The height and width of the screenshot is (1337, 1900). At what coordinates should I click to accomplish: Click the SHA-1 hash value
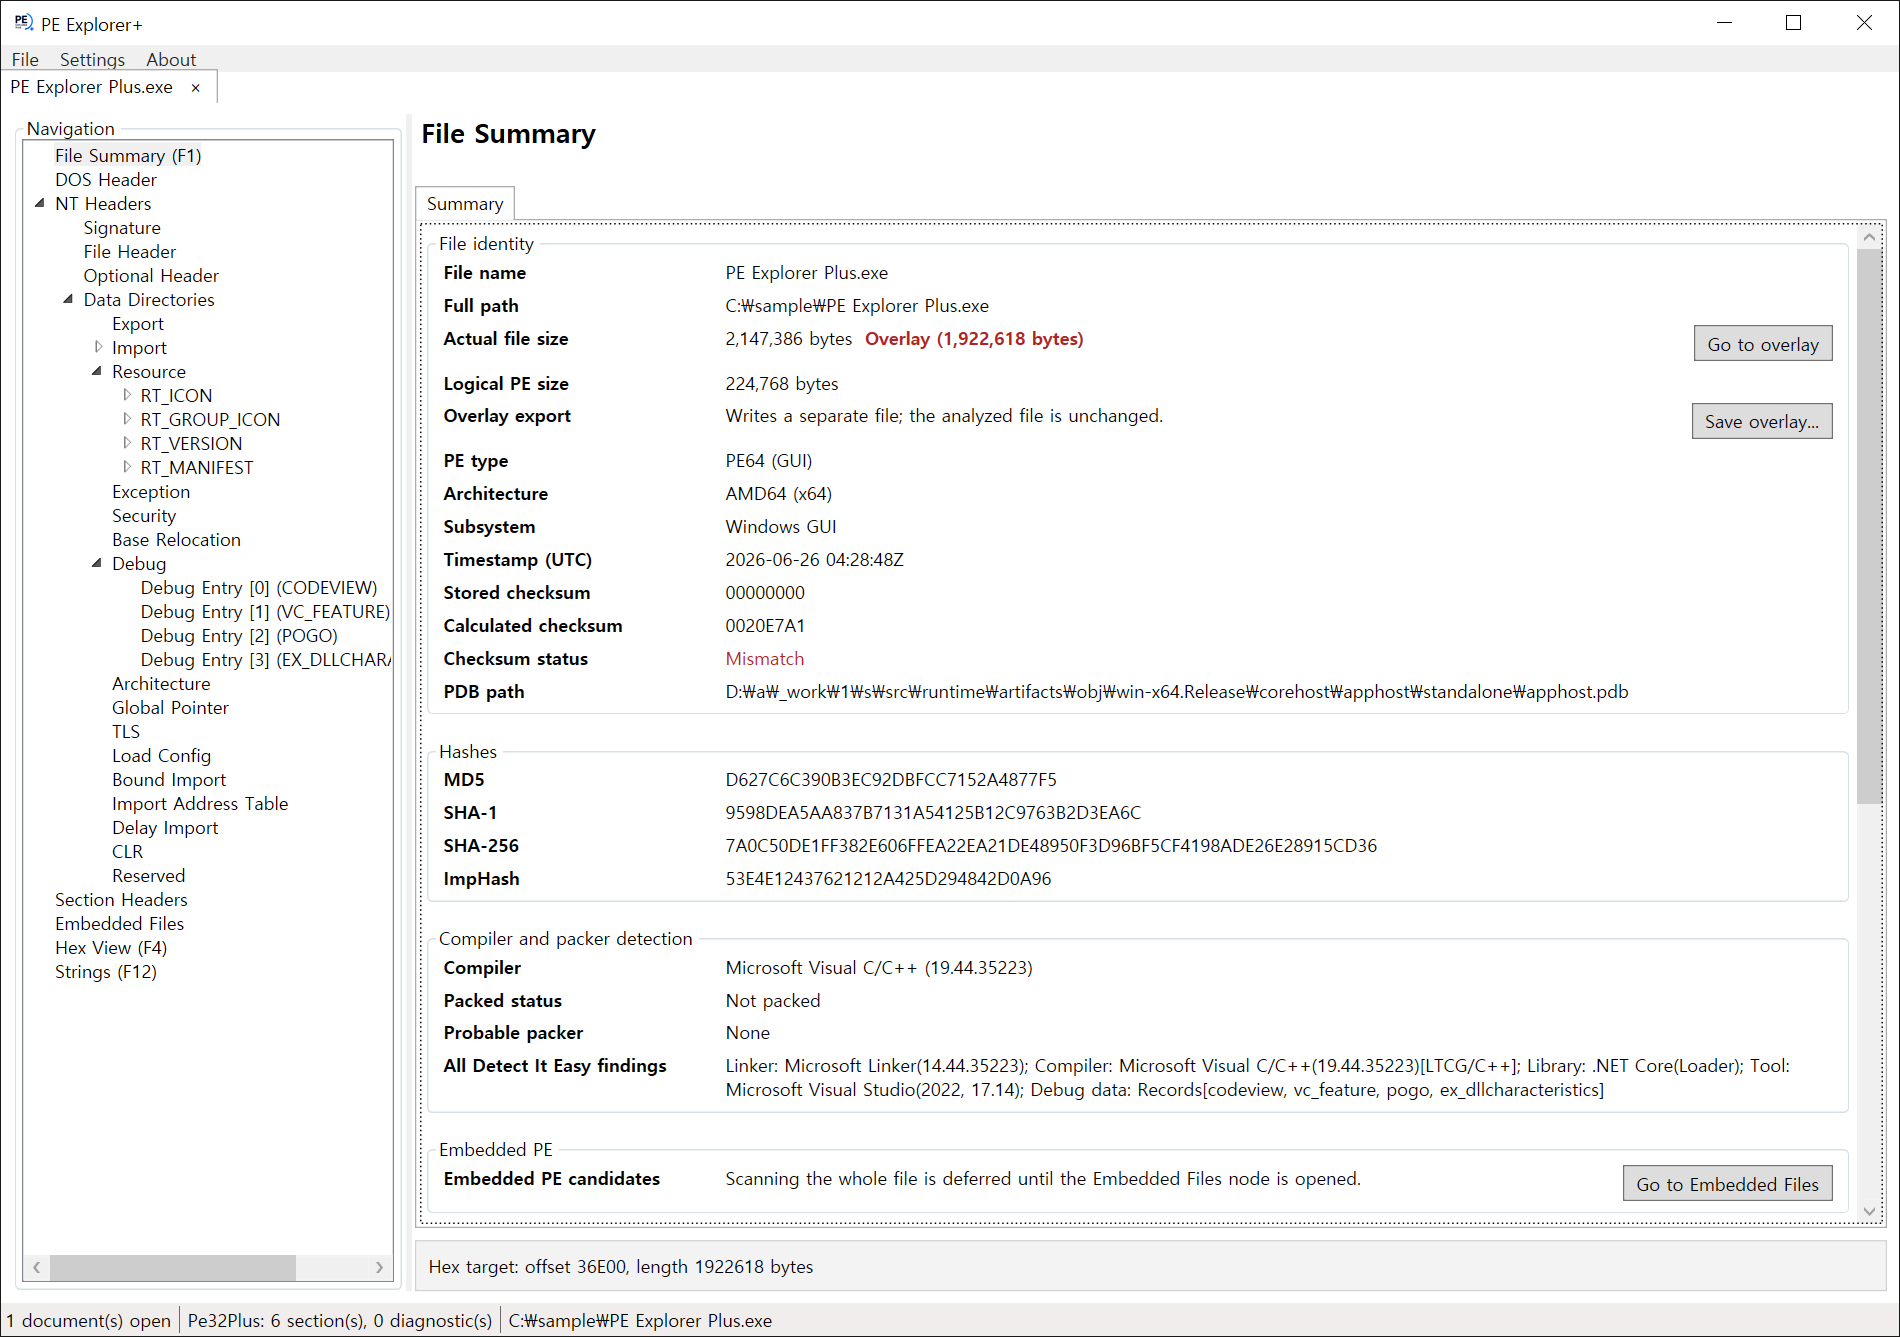[933, 813]
